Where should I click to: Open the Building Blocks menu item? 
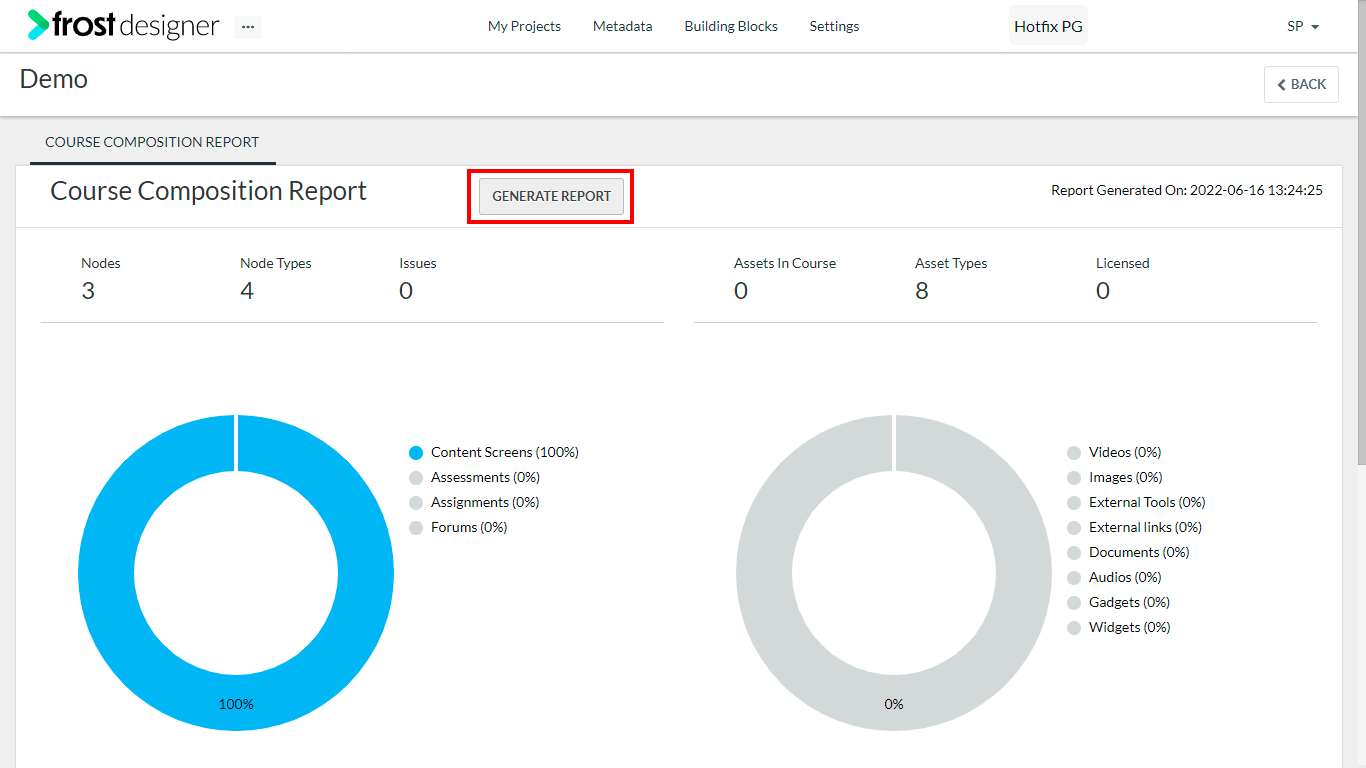(731, 26)
